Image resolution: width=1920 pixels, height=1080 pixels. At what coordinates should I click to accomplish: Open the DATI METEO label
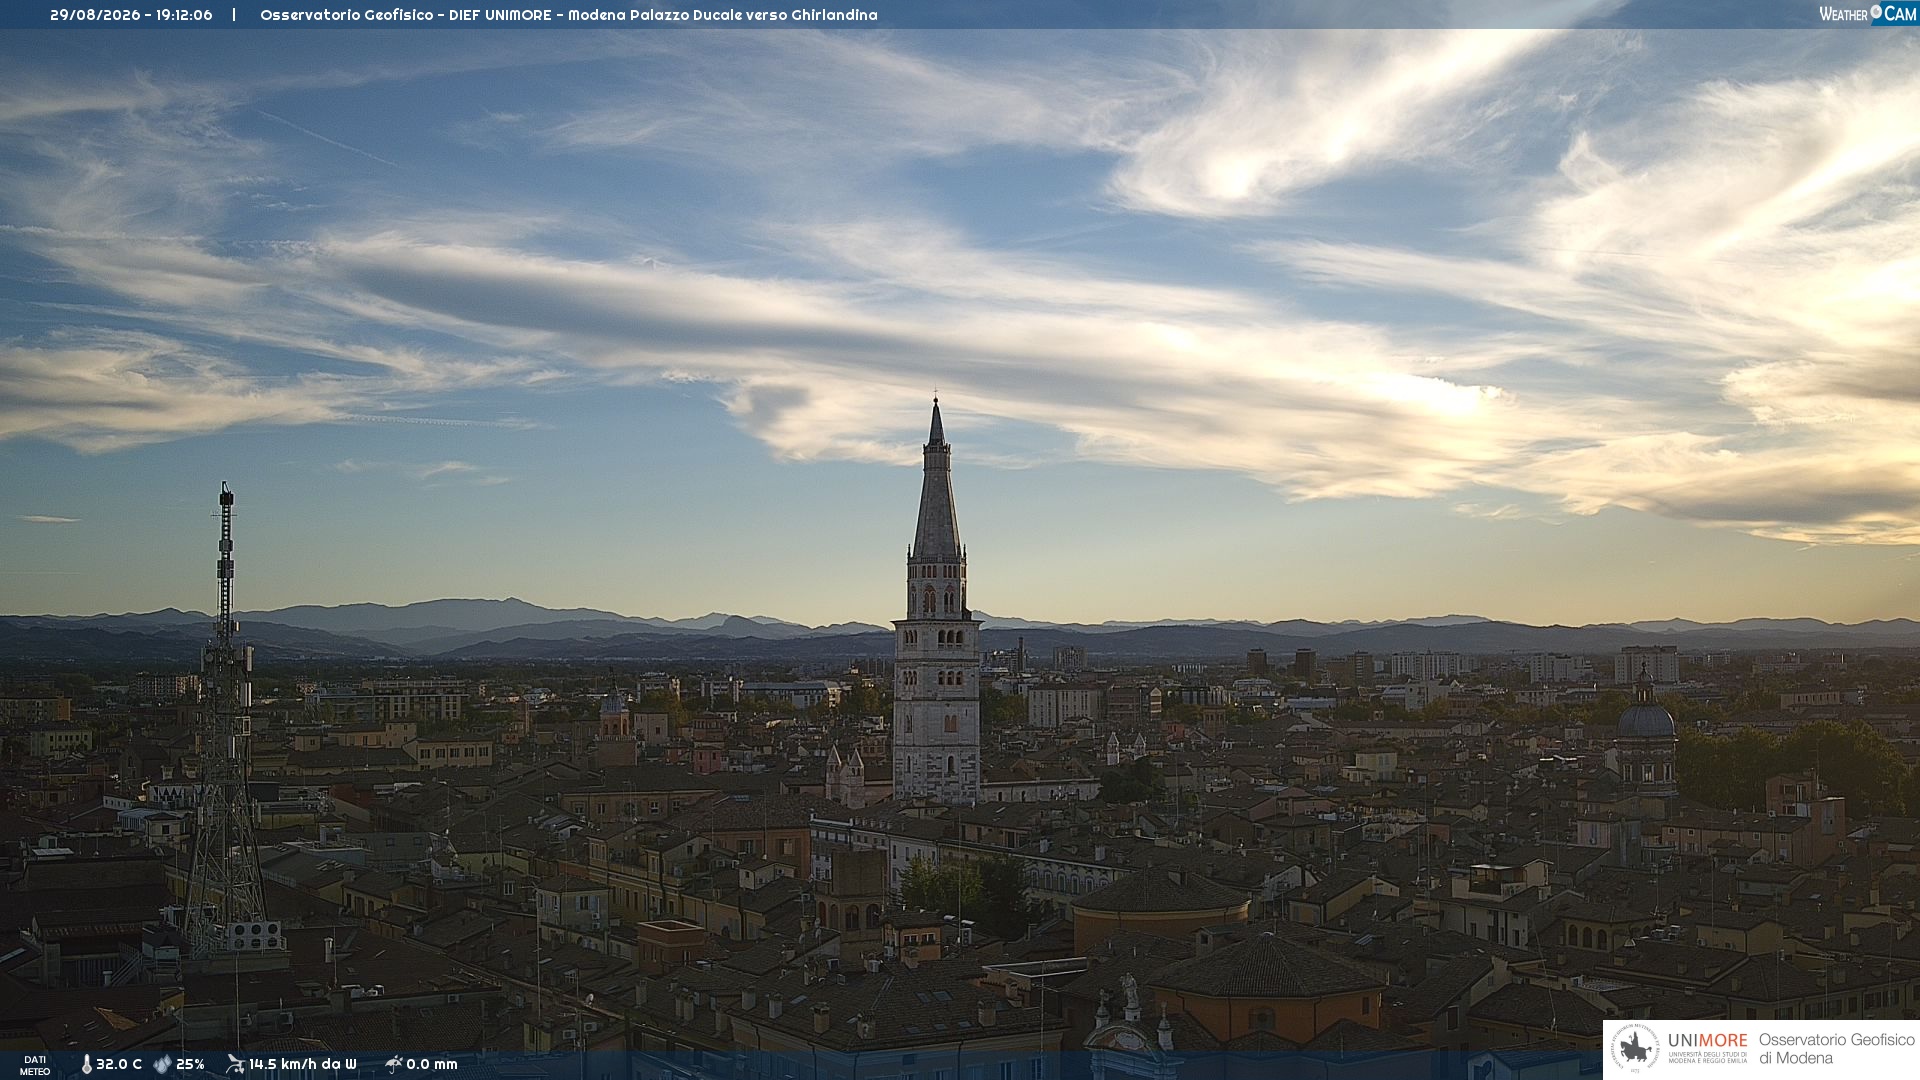(35, 1065)
